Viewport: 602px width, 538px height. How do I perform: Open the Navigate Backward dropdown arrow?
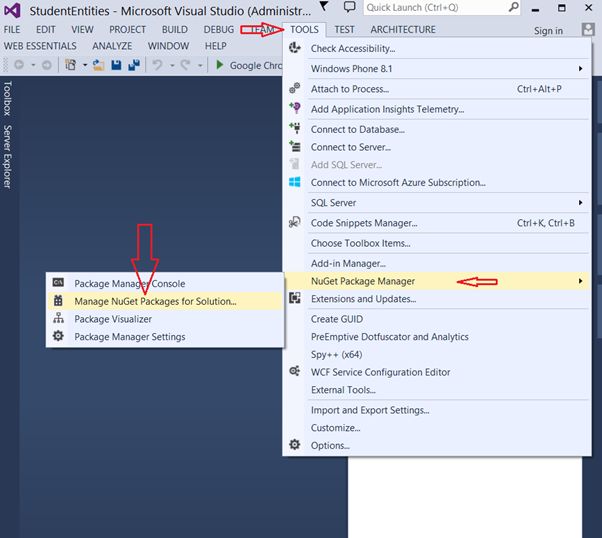(x=33, y=65)
